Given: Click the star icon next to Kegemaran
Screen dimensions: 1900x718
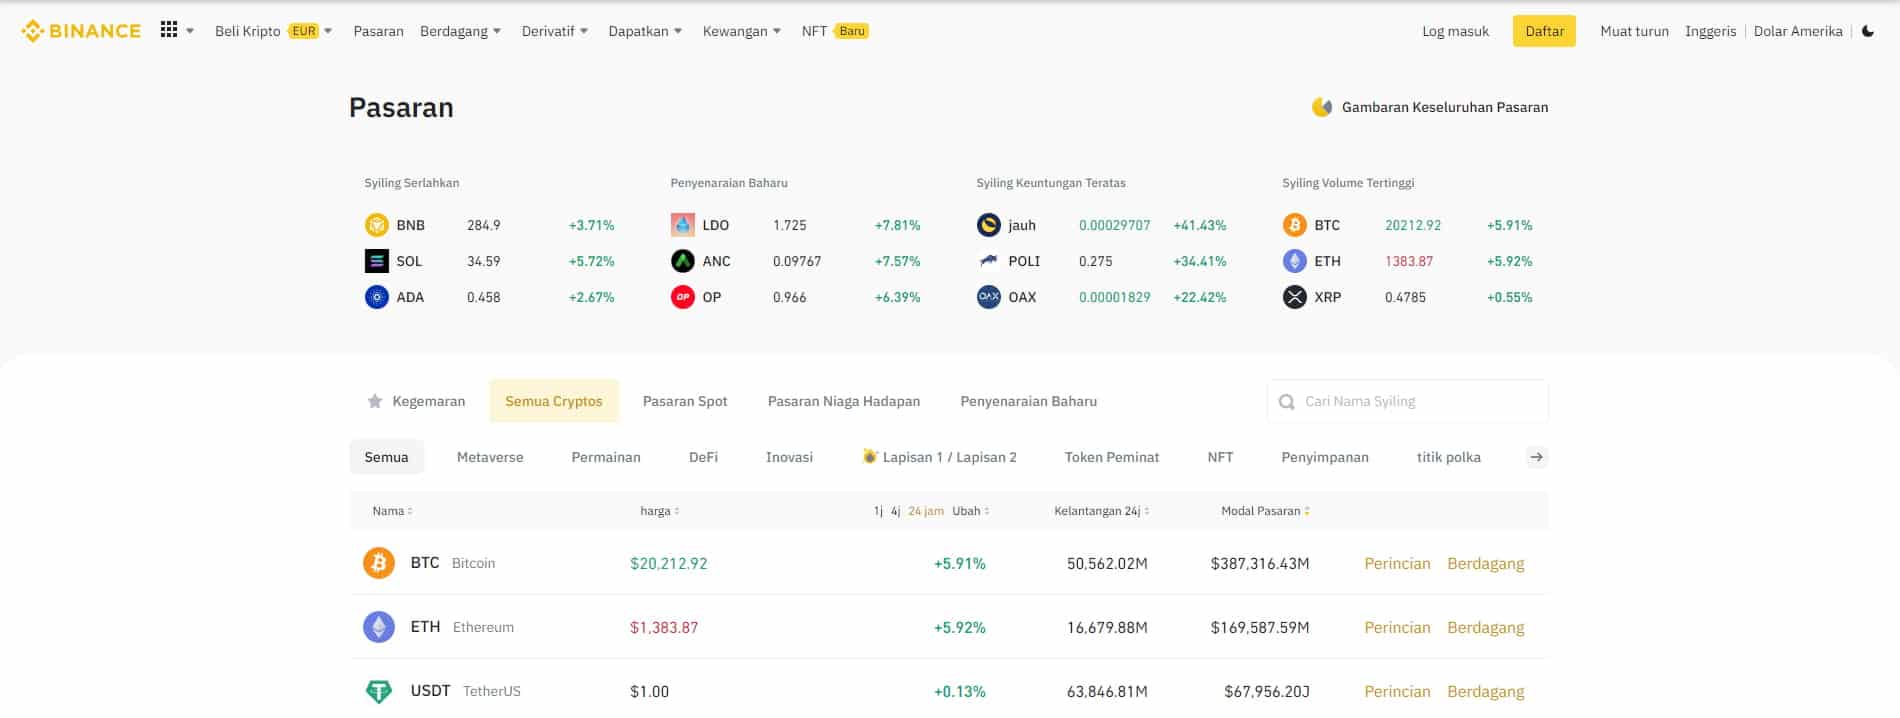Looking at the screenshot, I should click(x=375, y=401).
